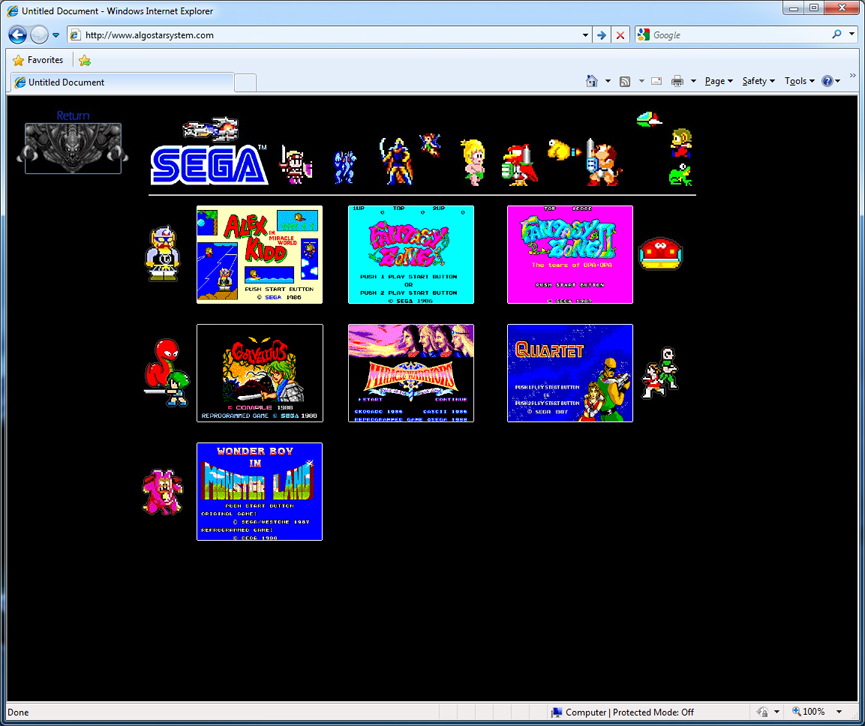Click the browser Back arrow button

click(x=17, y=35)
